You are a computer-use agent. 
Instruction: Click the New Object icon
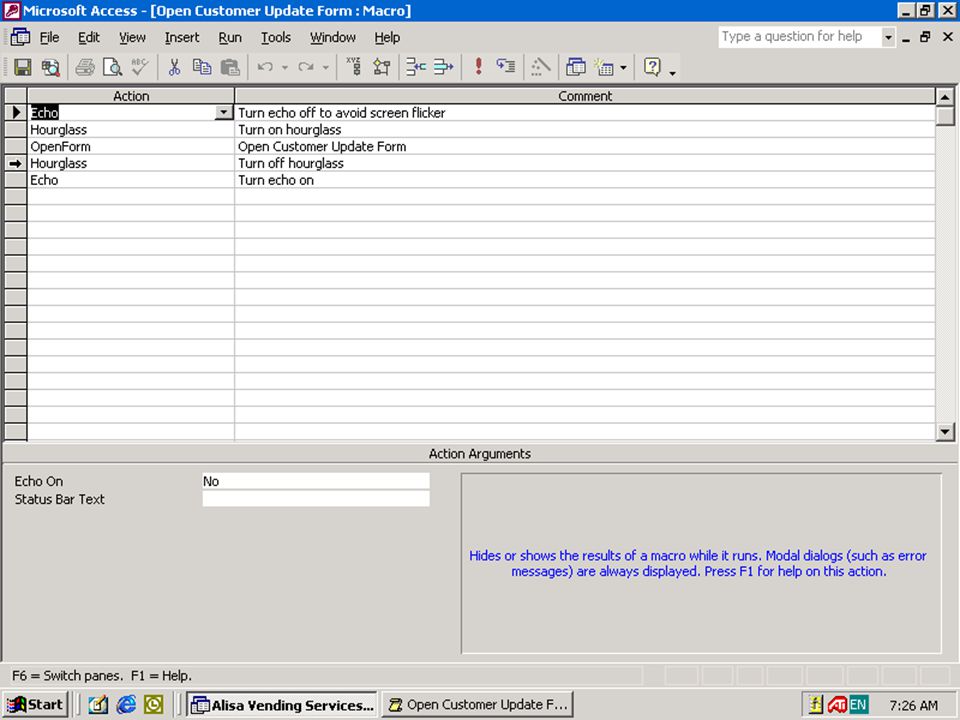point(604,67)
